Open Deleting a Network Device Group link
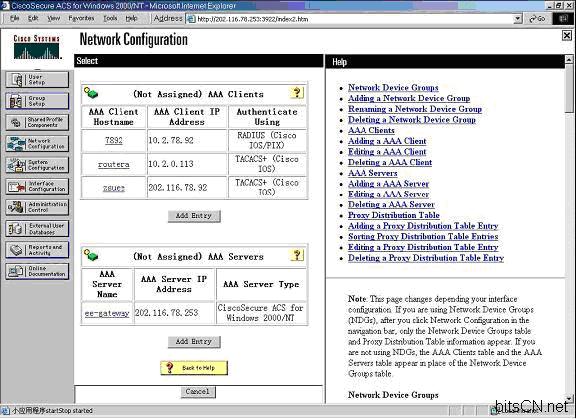Viewport: 577px width, 419px height. [412, 120]
